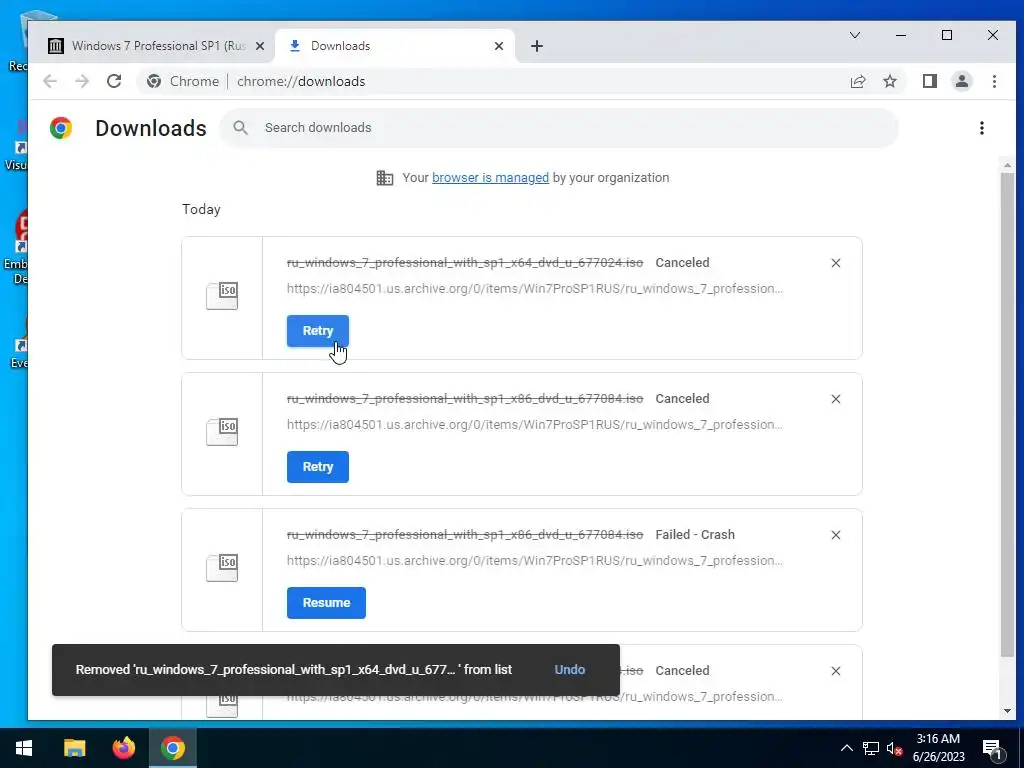
Task: Click the Search downloads field
Action: (x=559, y=128)
